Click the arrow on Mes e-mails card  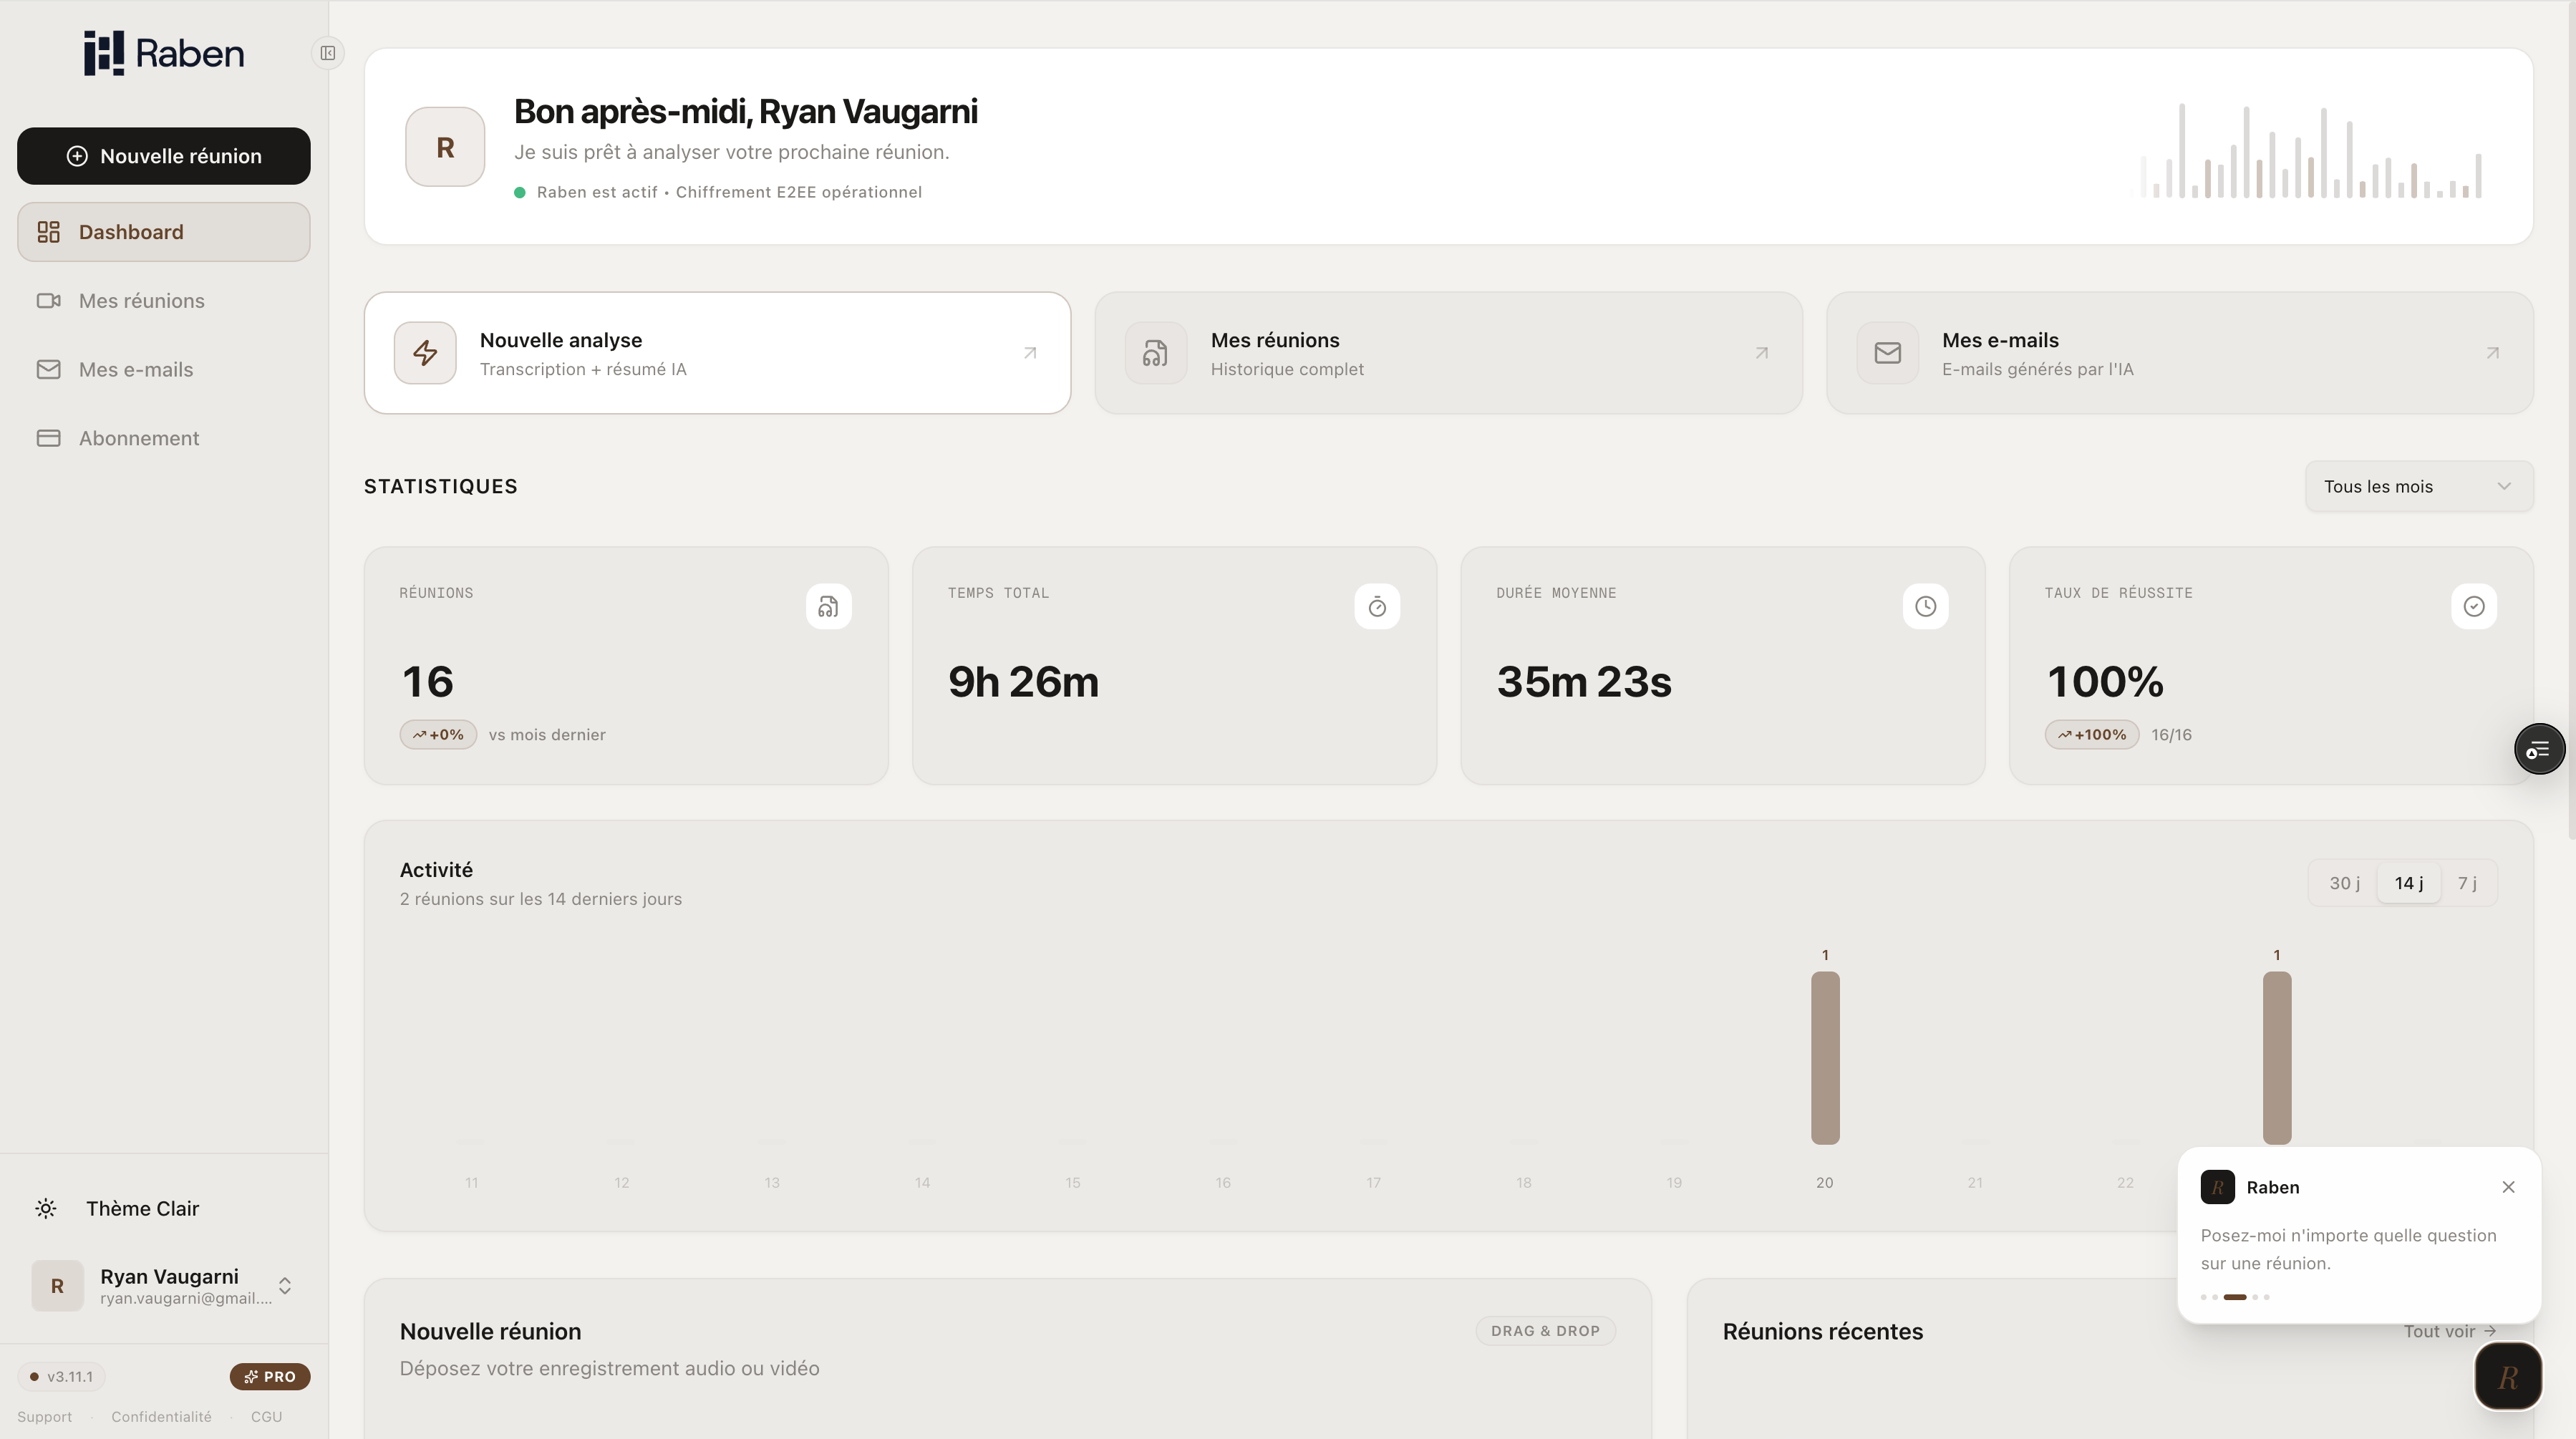pyautogui.click(x=2493, y=353)
